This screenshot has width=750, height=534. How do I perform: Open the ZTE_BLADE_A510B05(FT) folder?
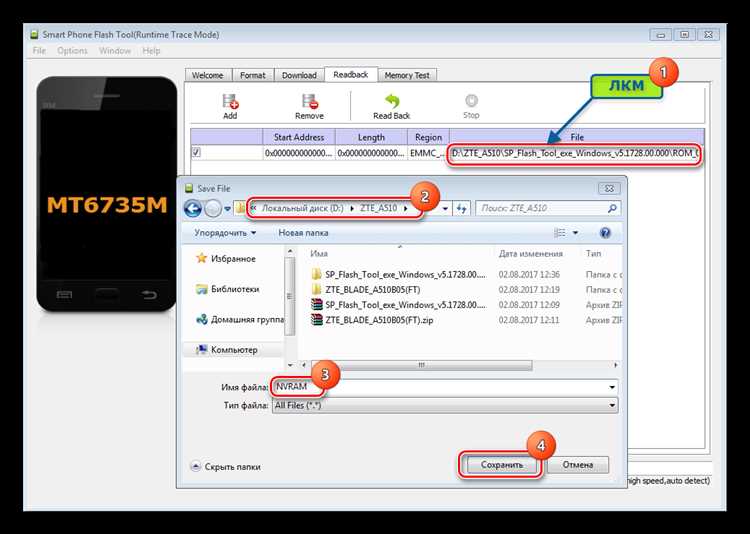366,289
